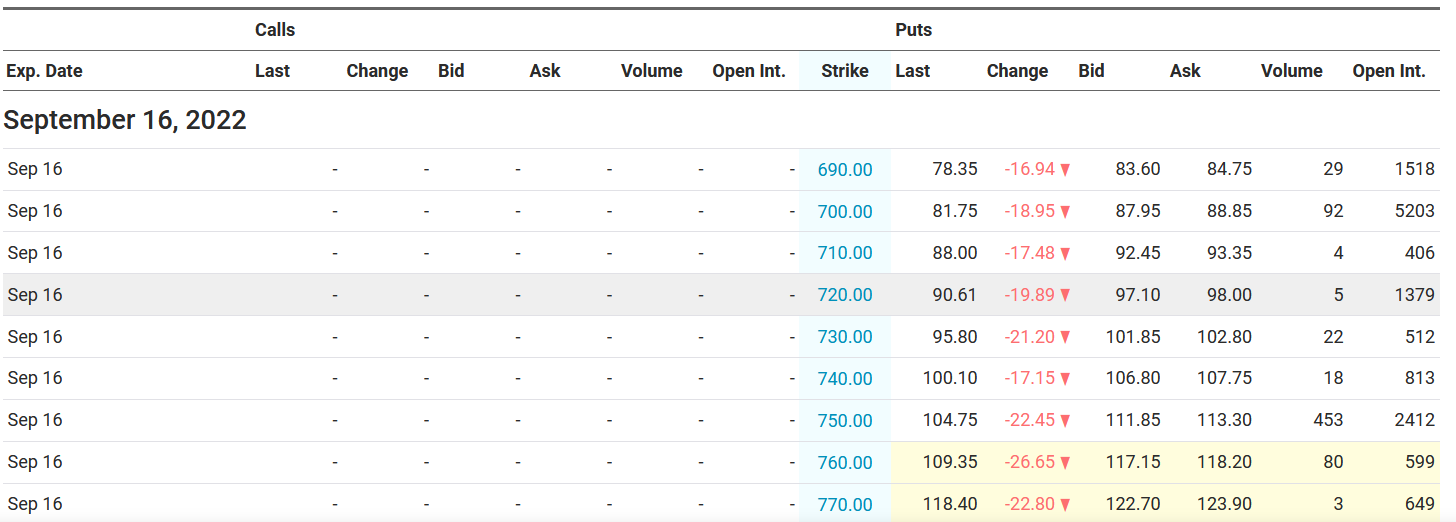Open the 700.00 strike link
The width and height of the screenshot is (1456, 522).
click(x=845, y=212)
